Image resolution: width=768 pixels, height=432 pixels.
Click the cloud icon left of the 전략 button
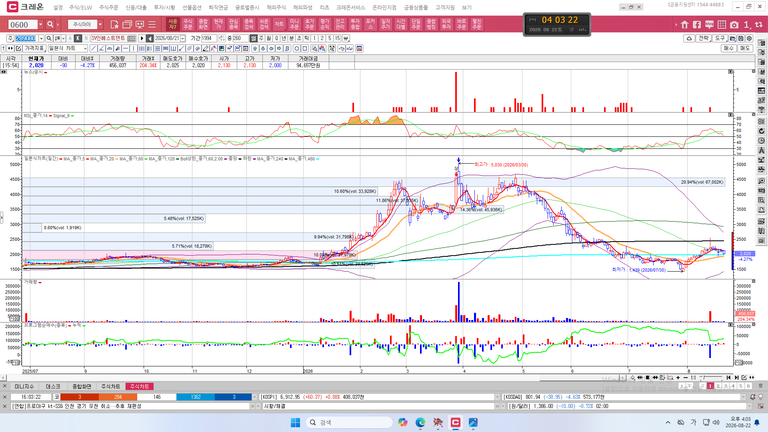tap(689, 38)
